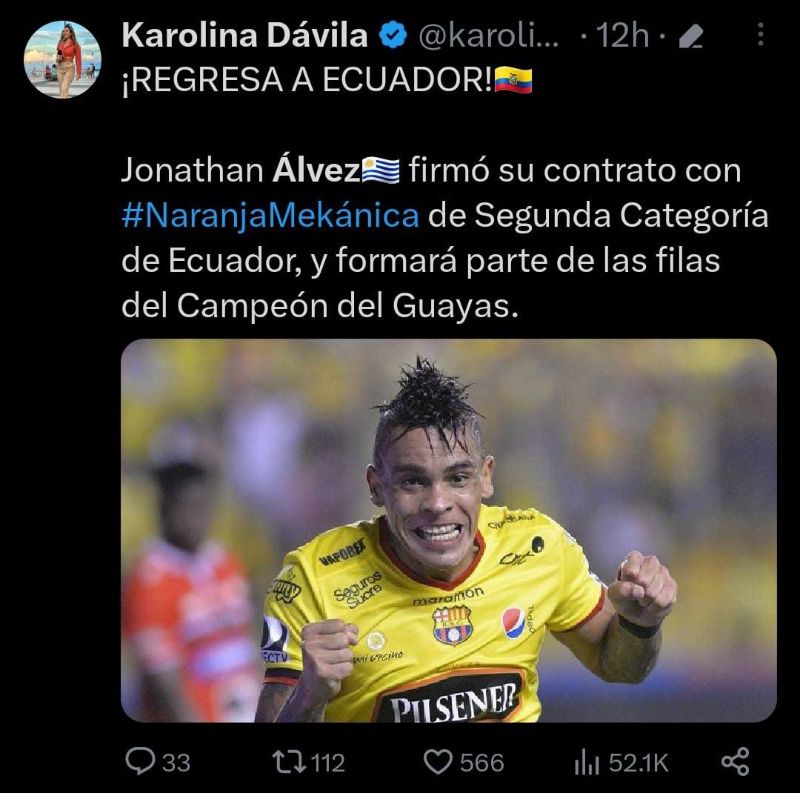Click the edited pencil icon

coord(691,37)
